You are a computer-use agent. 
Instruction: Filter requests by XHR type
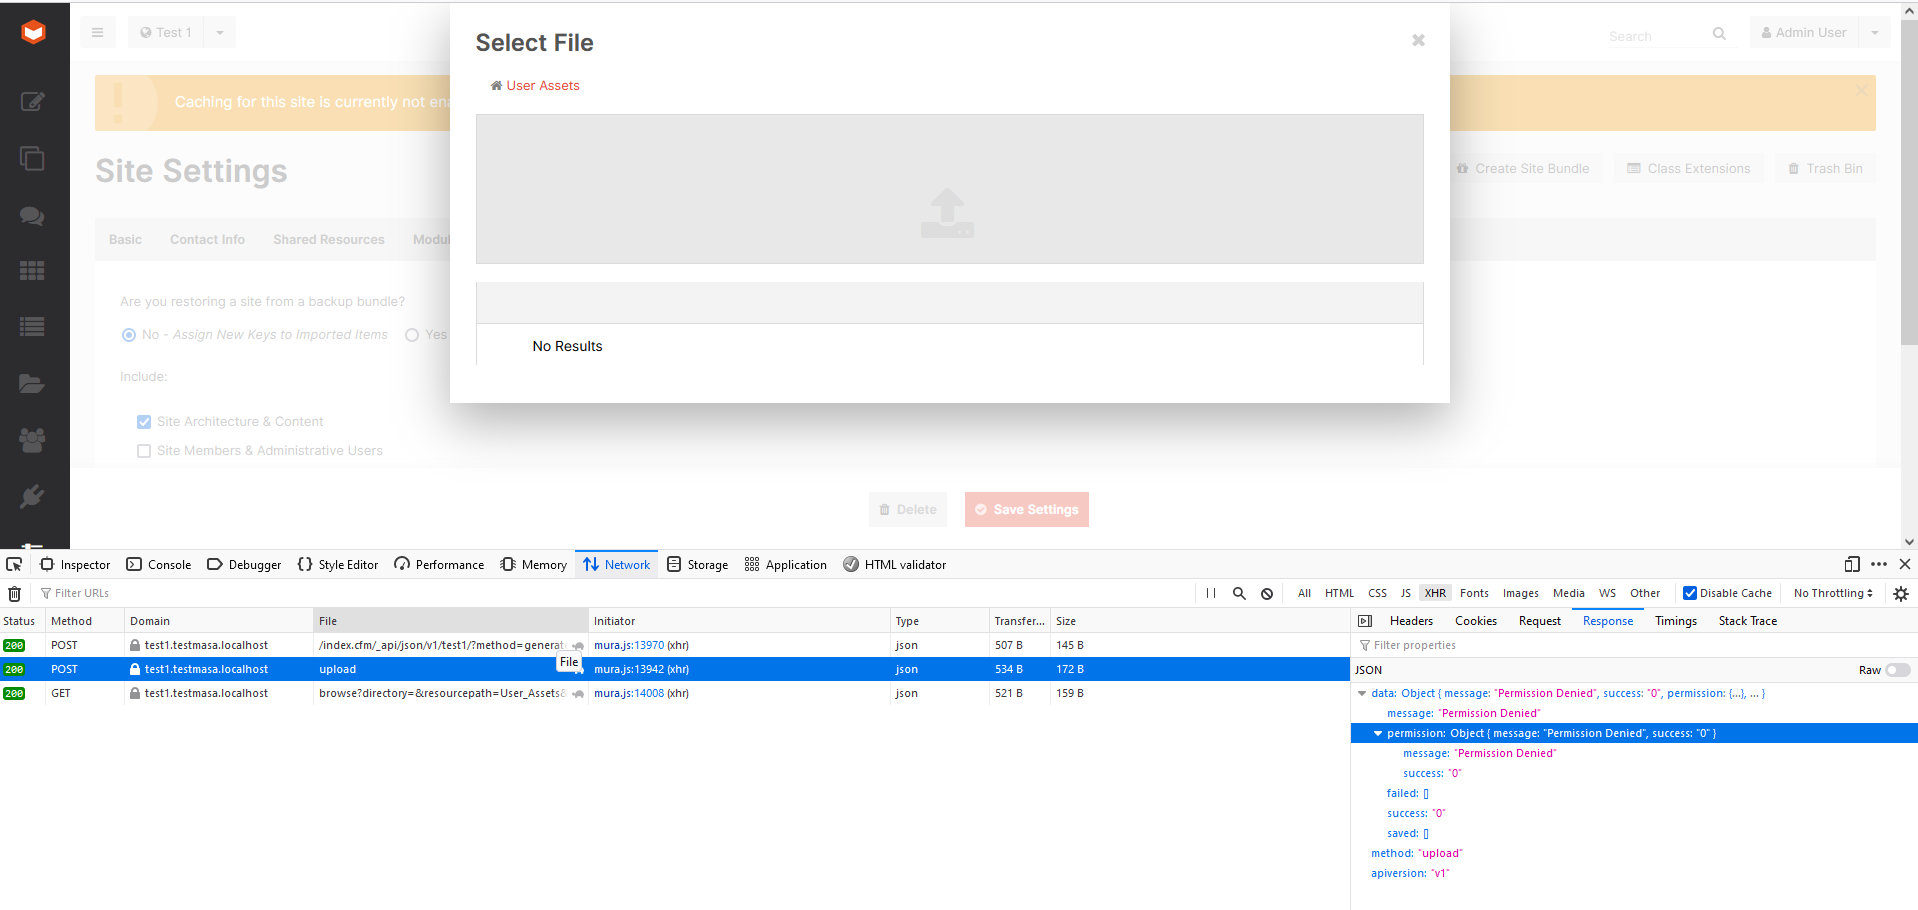tap(1435, 593)
